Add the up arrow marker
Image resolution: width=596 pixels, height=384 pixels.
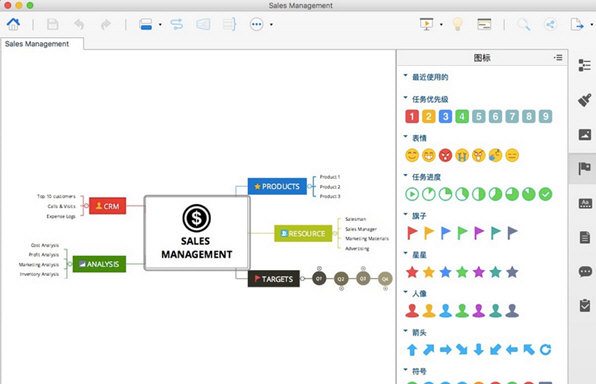point(412,349)
